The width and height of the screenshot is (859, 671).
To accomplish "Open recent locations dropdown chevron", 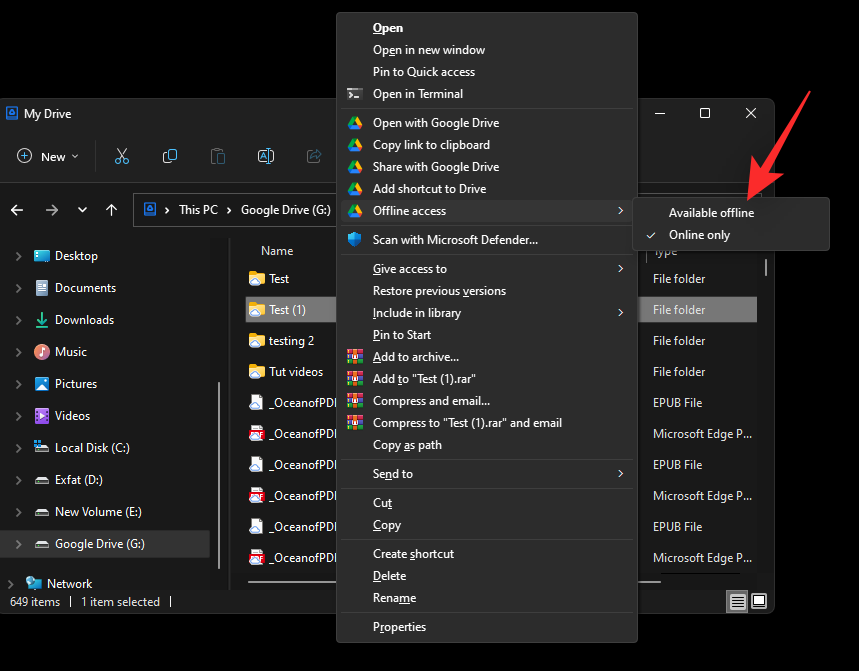I will (x=82, y=210).
